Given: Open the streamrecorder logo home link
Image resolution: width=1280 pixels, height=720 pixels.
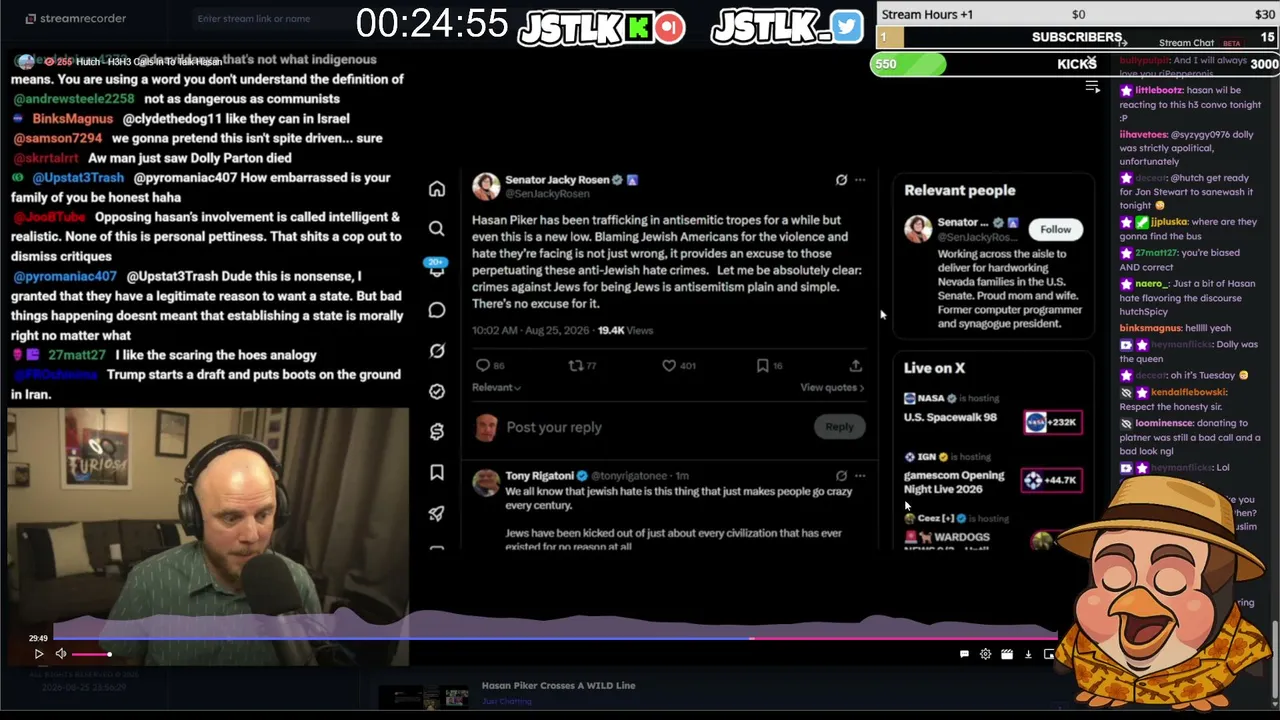Looking at the screenshot, I should [x=76, y=18].
